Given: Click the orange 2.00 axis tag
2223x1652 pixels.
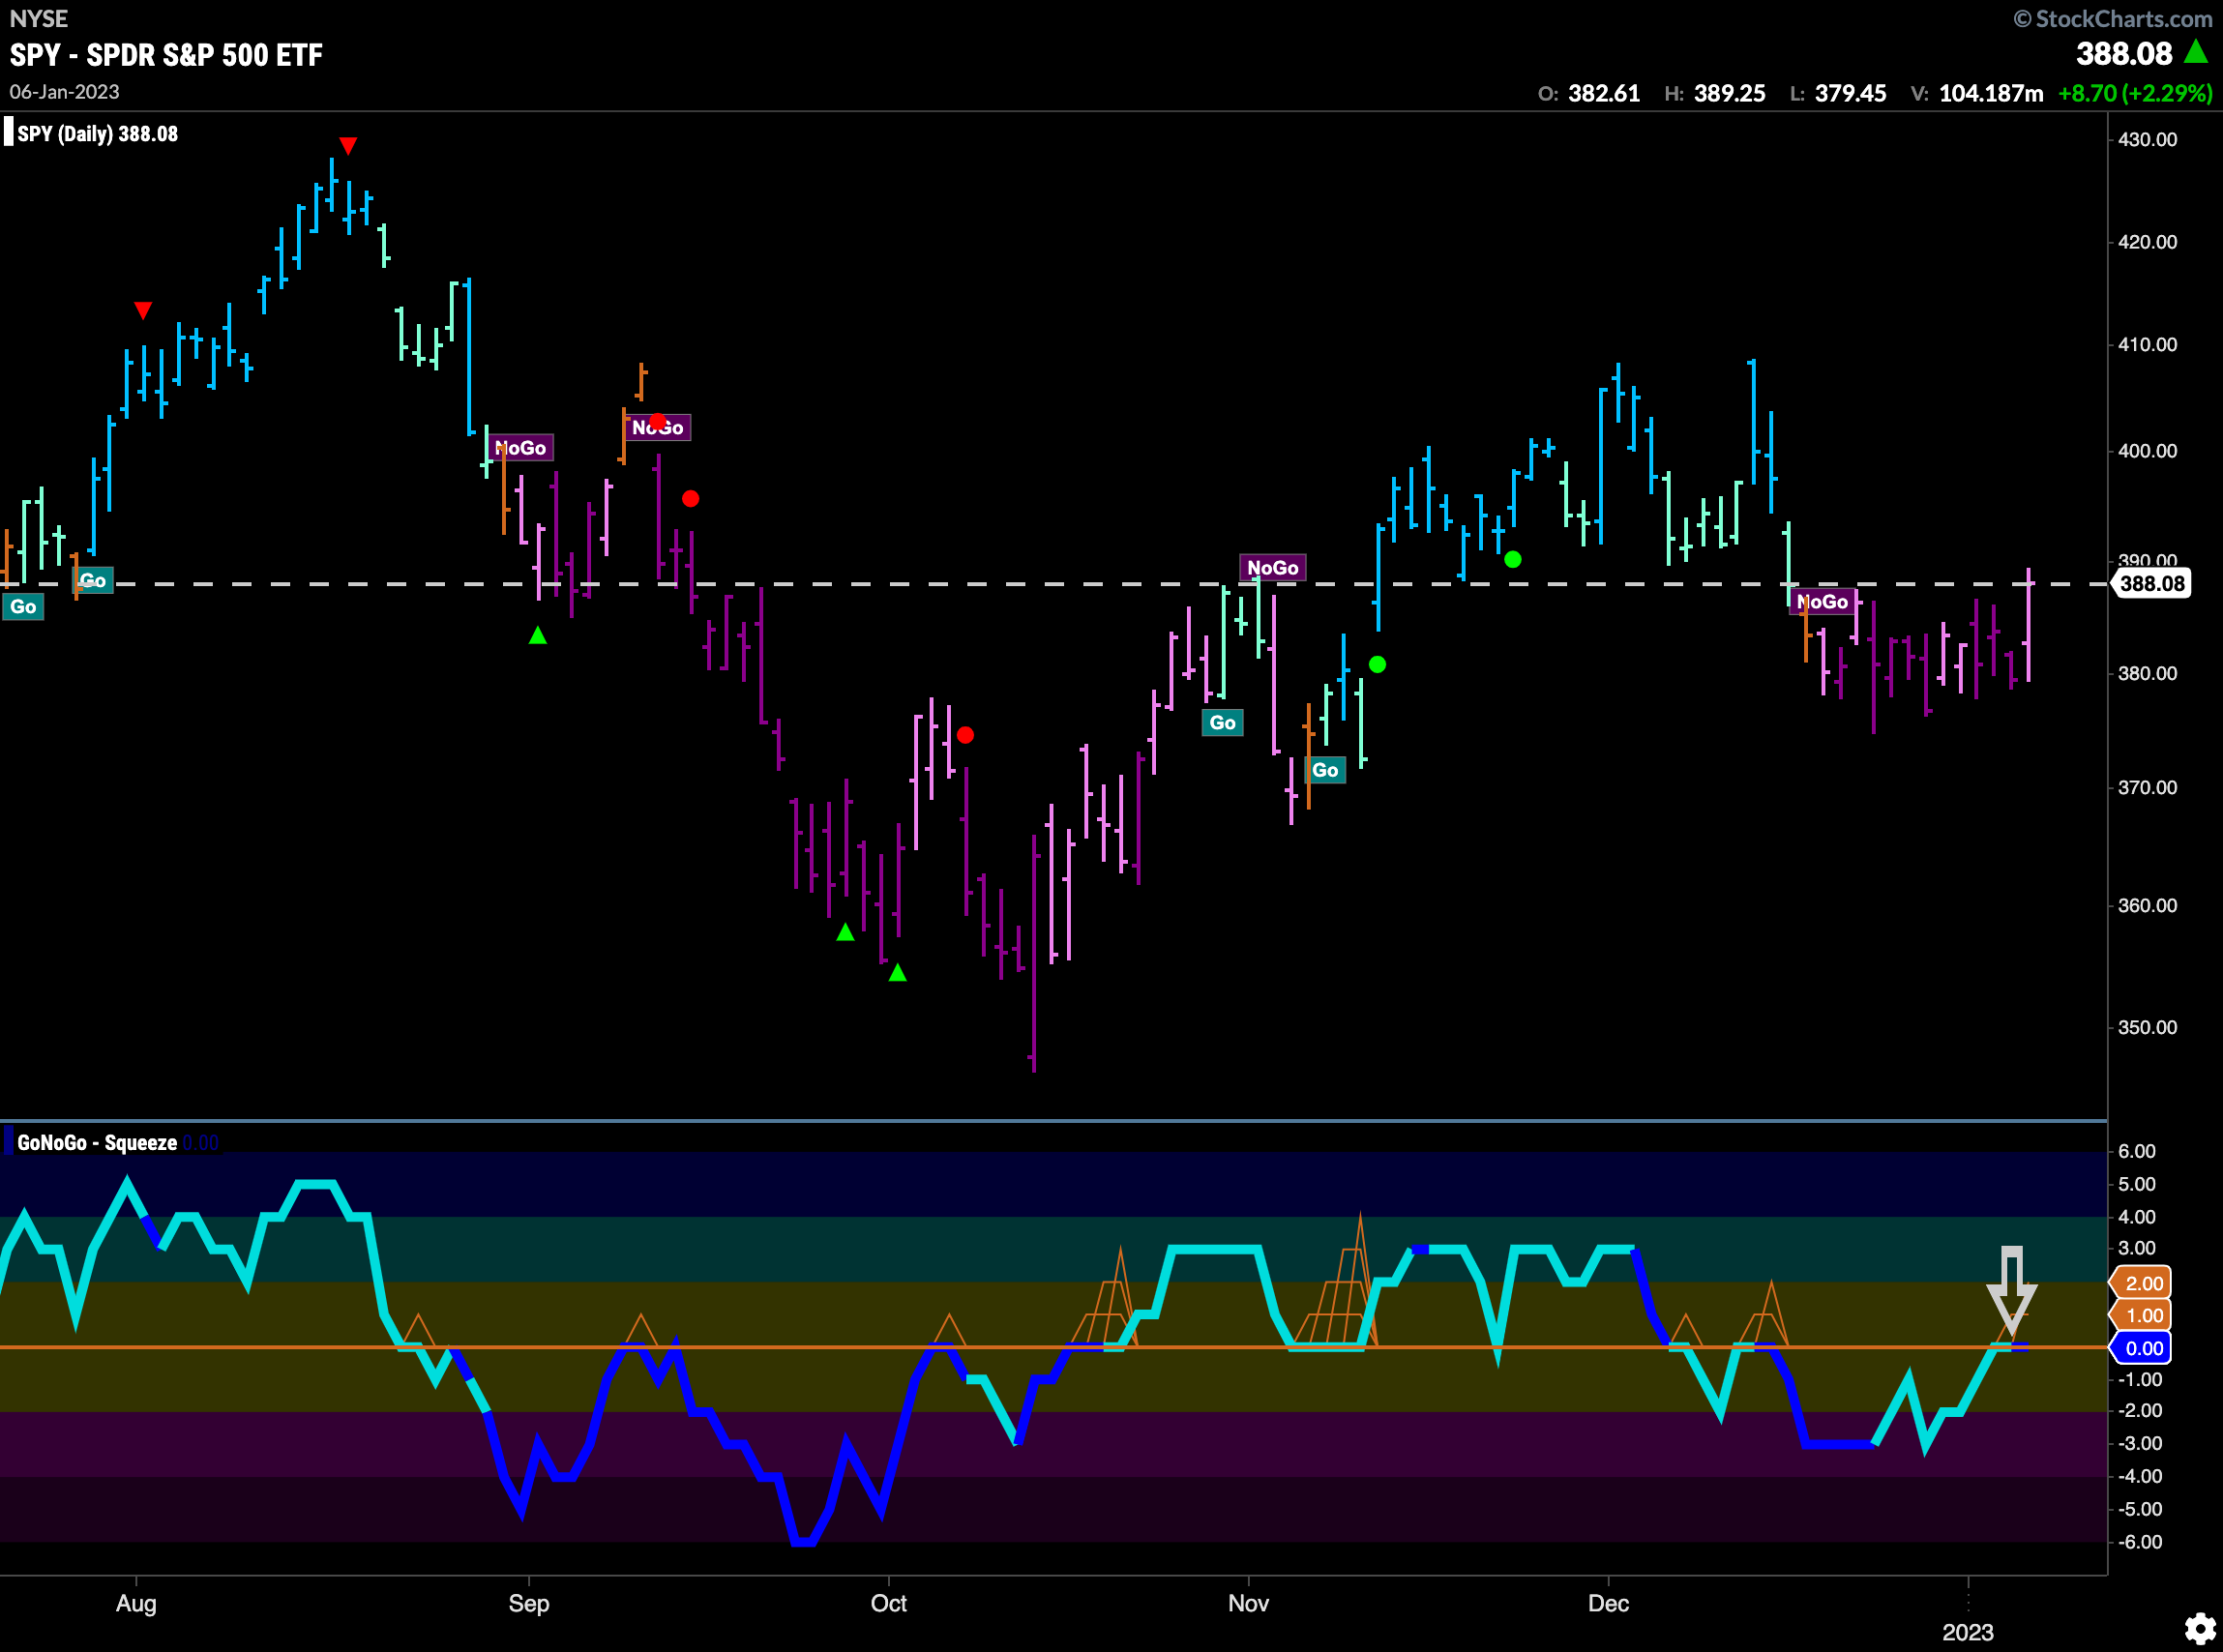Looking at the screenshot, I should pos(2142,1283).
